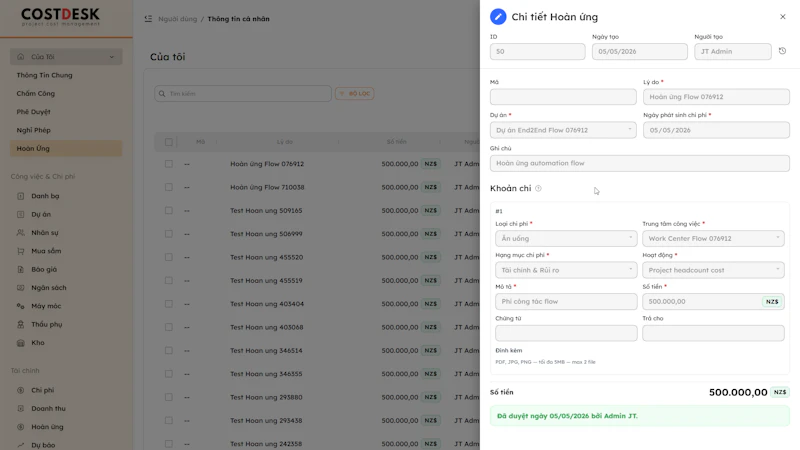The width and height of the screenshot is (800, 450).
Task: Collapse the Của Tôi sidebar group
Action: [112, 57]
